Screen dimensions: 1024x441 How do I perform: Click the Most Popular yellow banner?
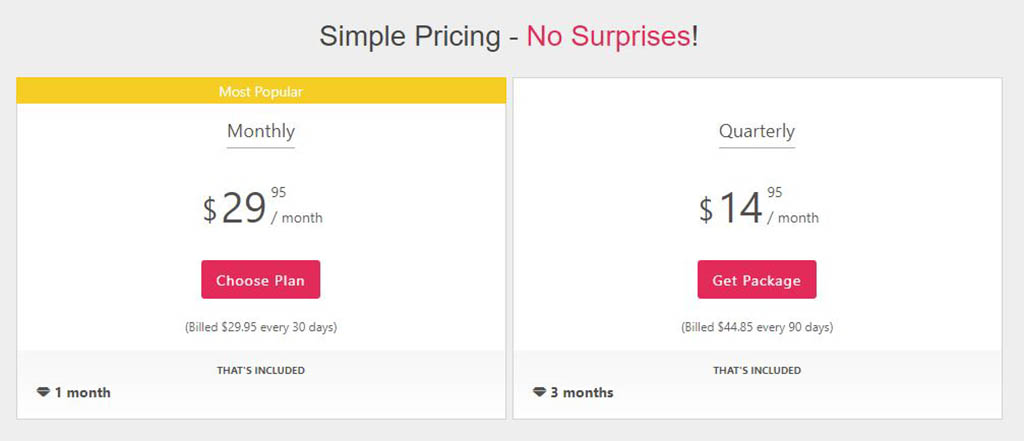click(261, 91)
